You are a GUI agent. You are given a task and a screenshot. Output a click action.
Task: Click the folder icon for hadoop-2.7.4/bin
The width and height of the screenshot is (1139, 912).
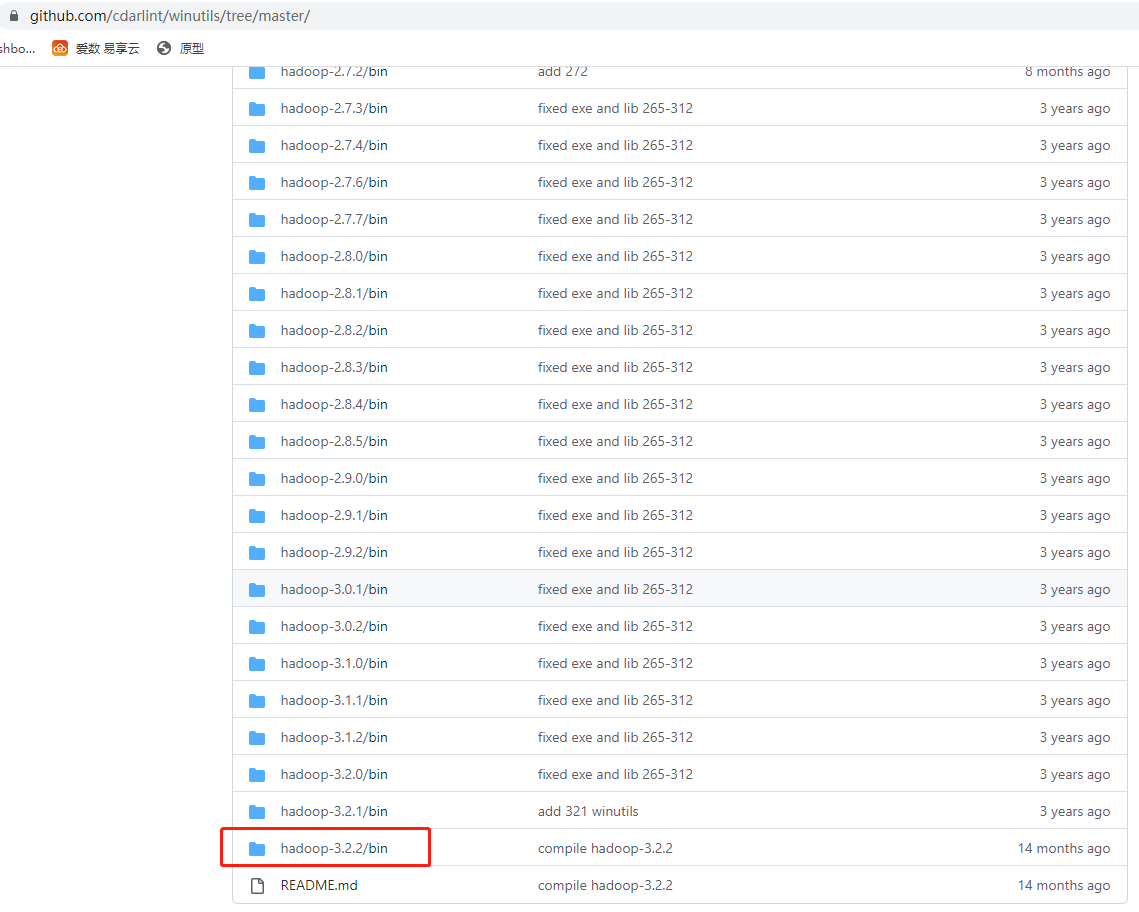[x=257, y=146]
